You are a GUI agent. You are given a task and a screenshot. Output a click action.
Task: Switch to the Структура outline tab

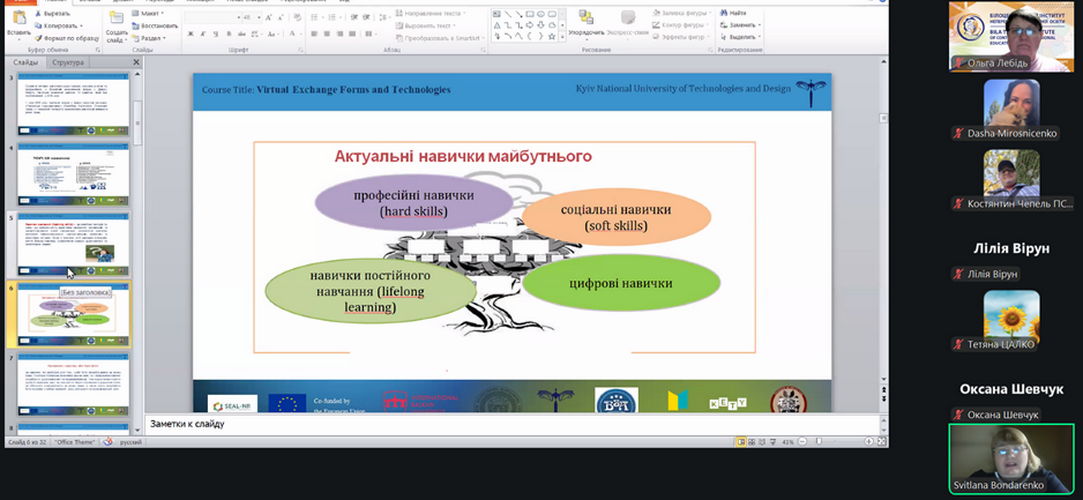tap(68, 62)
